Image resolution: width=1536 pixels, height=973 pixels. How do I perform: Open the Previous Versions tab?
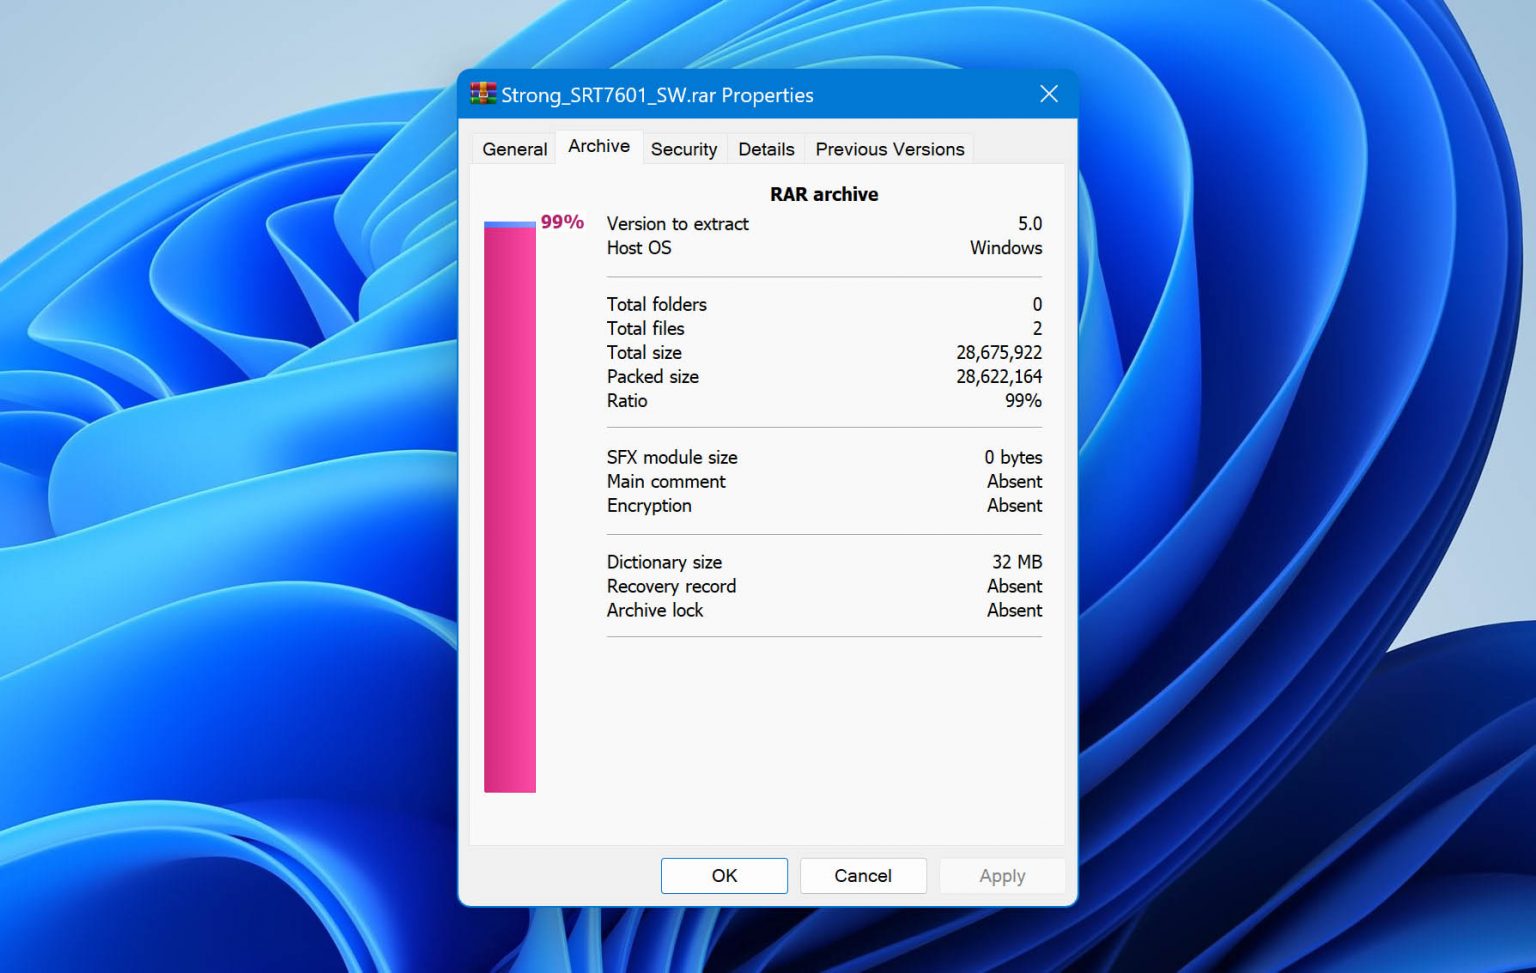pyautogui.click(x=888, y=148)
